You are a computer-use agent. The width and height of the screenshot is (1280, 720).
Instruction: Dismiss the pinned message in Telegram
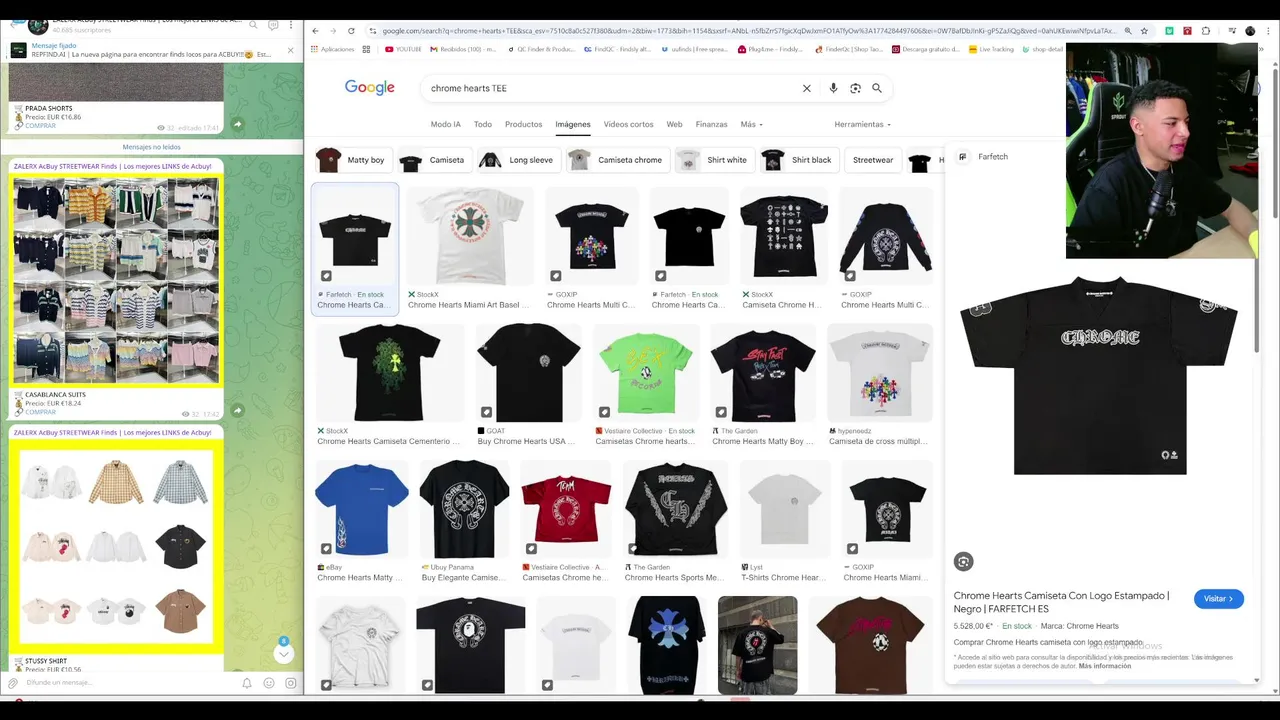291,50
